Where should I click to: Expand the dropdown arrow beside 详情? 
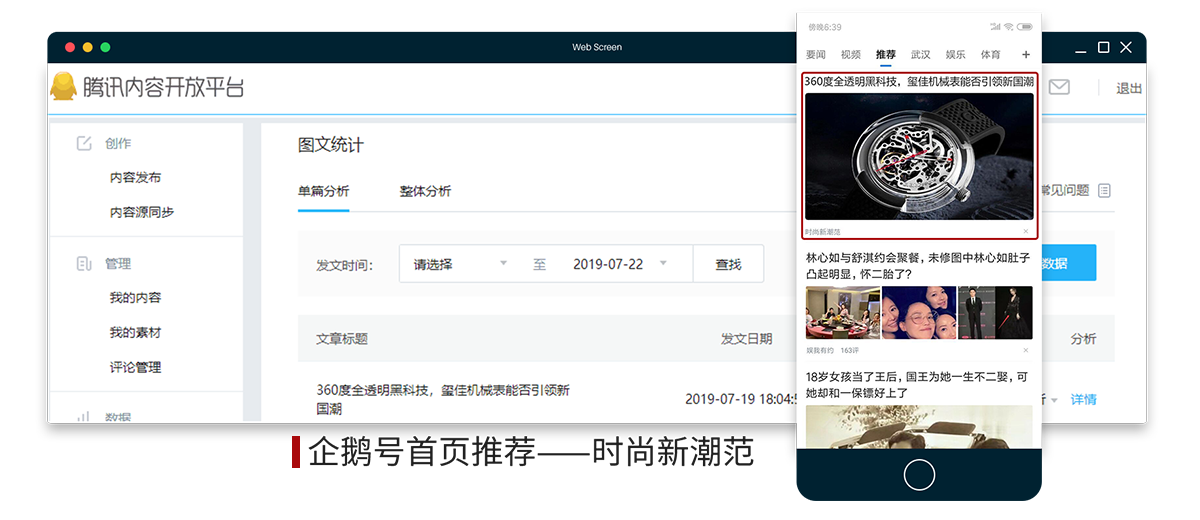click(1054, 400)
